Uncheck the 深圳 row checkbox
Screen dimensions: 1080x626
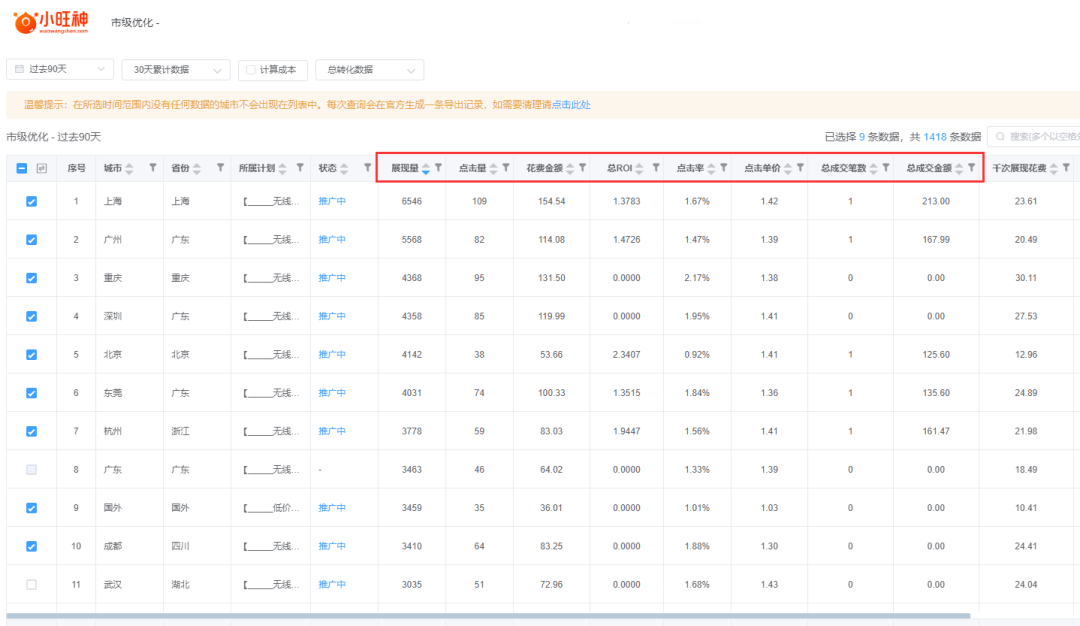[31, 316]
